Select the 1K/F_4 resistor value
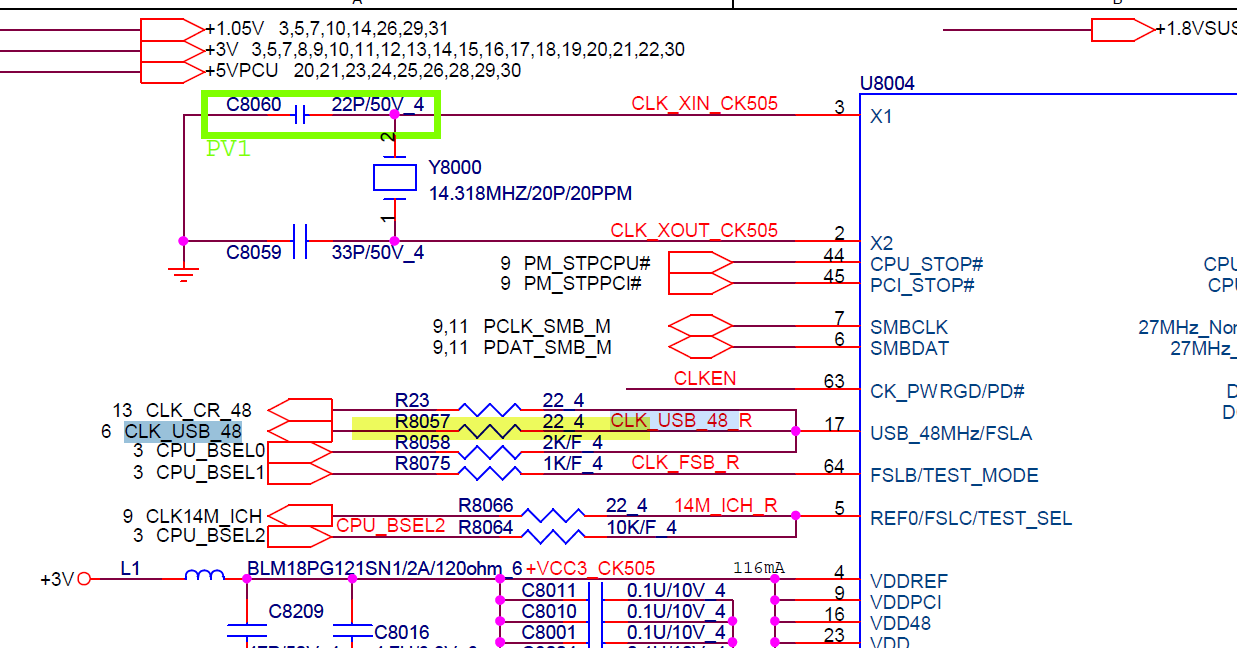Image resolution: width=1237 pixels, height=648 pixels. [573, 463]
